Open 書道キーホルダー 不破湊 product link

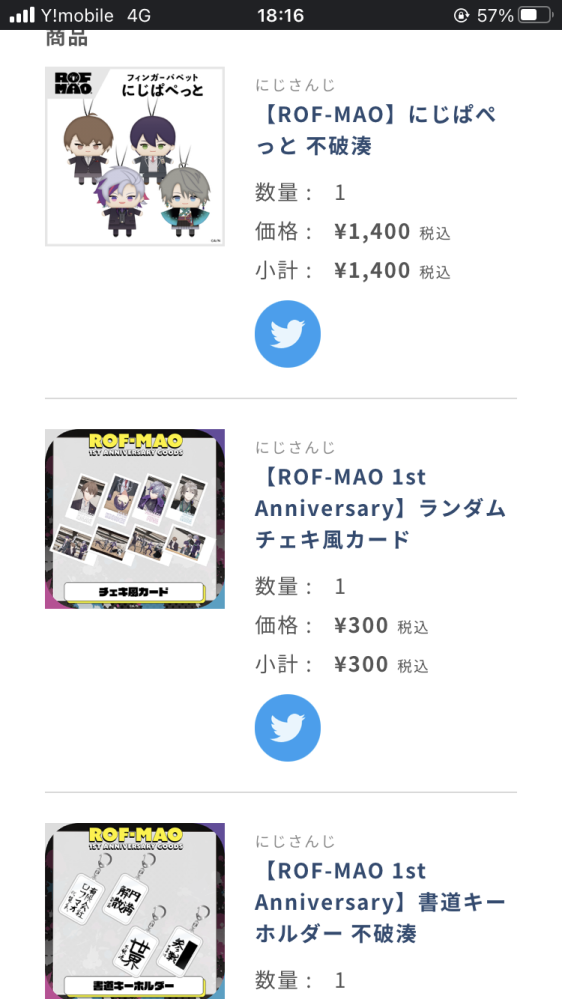click(380, 902)
